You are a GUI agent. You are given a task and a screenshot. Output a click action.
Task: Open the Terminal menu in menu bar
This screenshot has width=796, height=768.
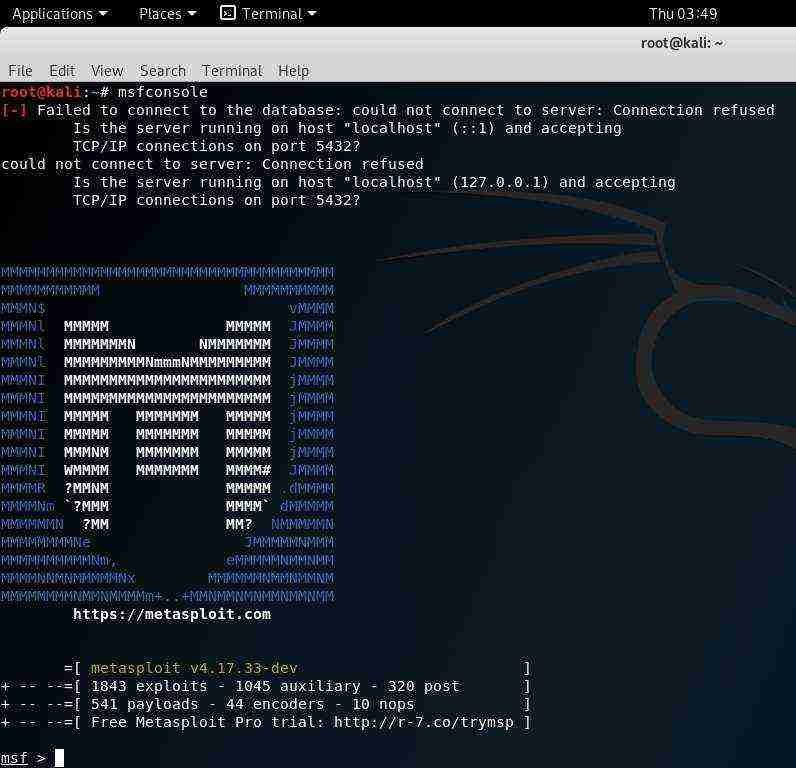tap(232, 71)
